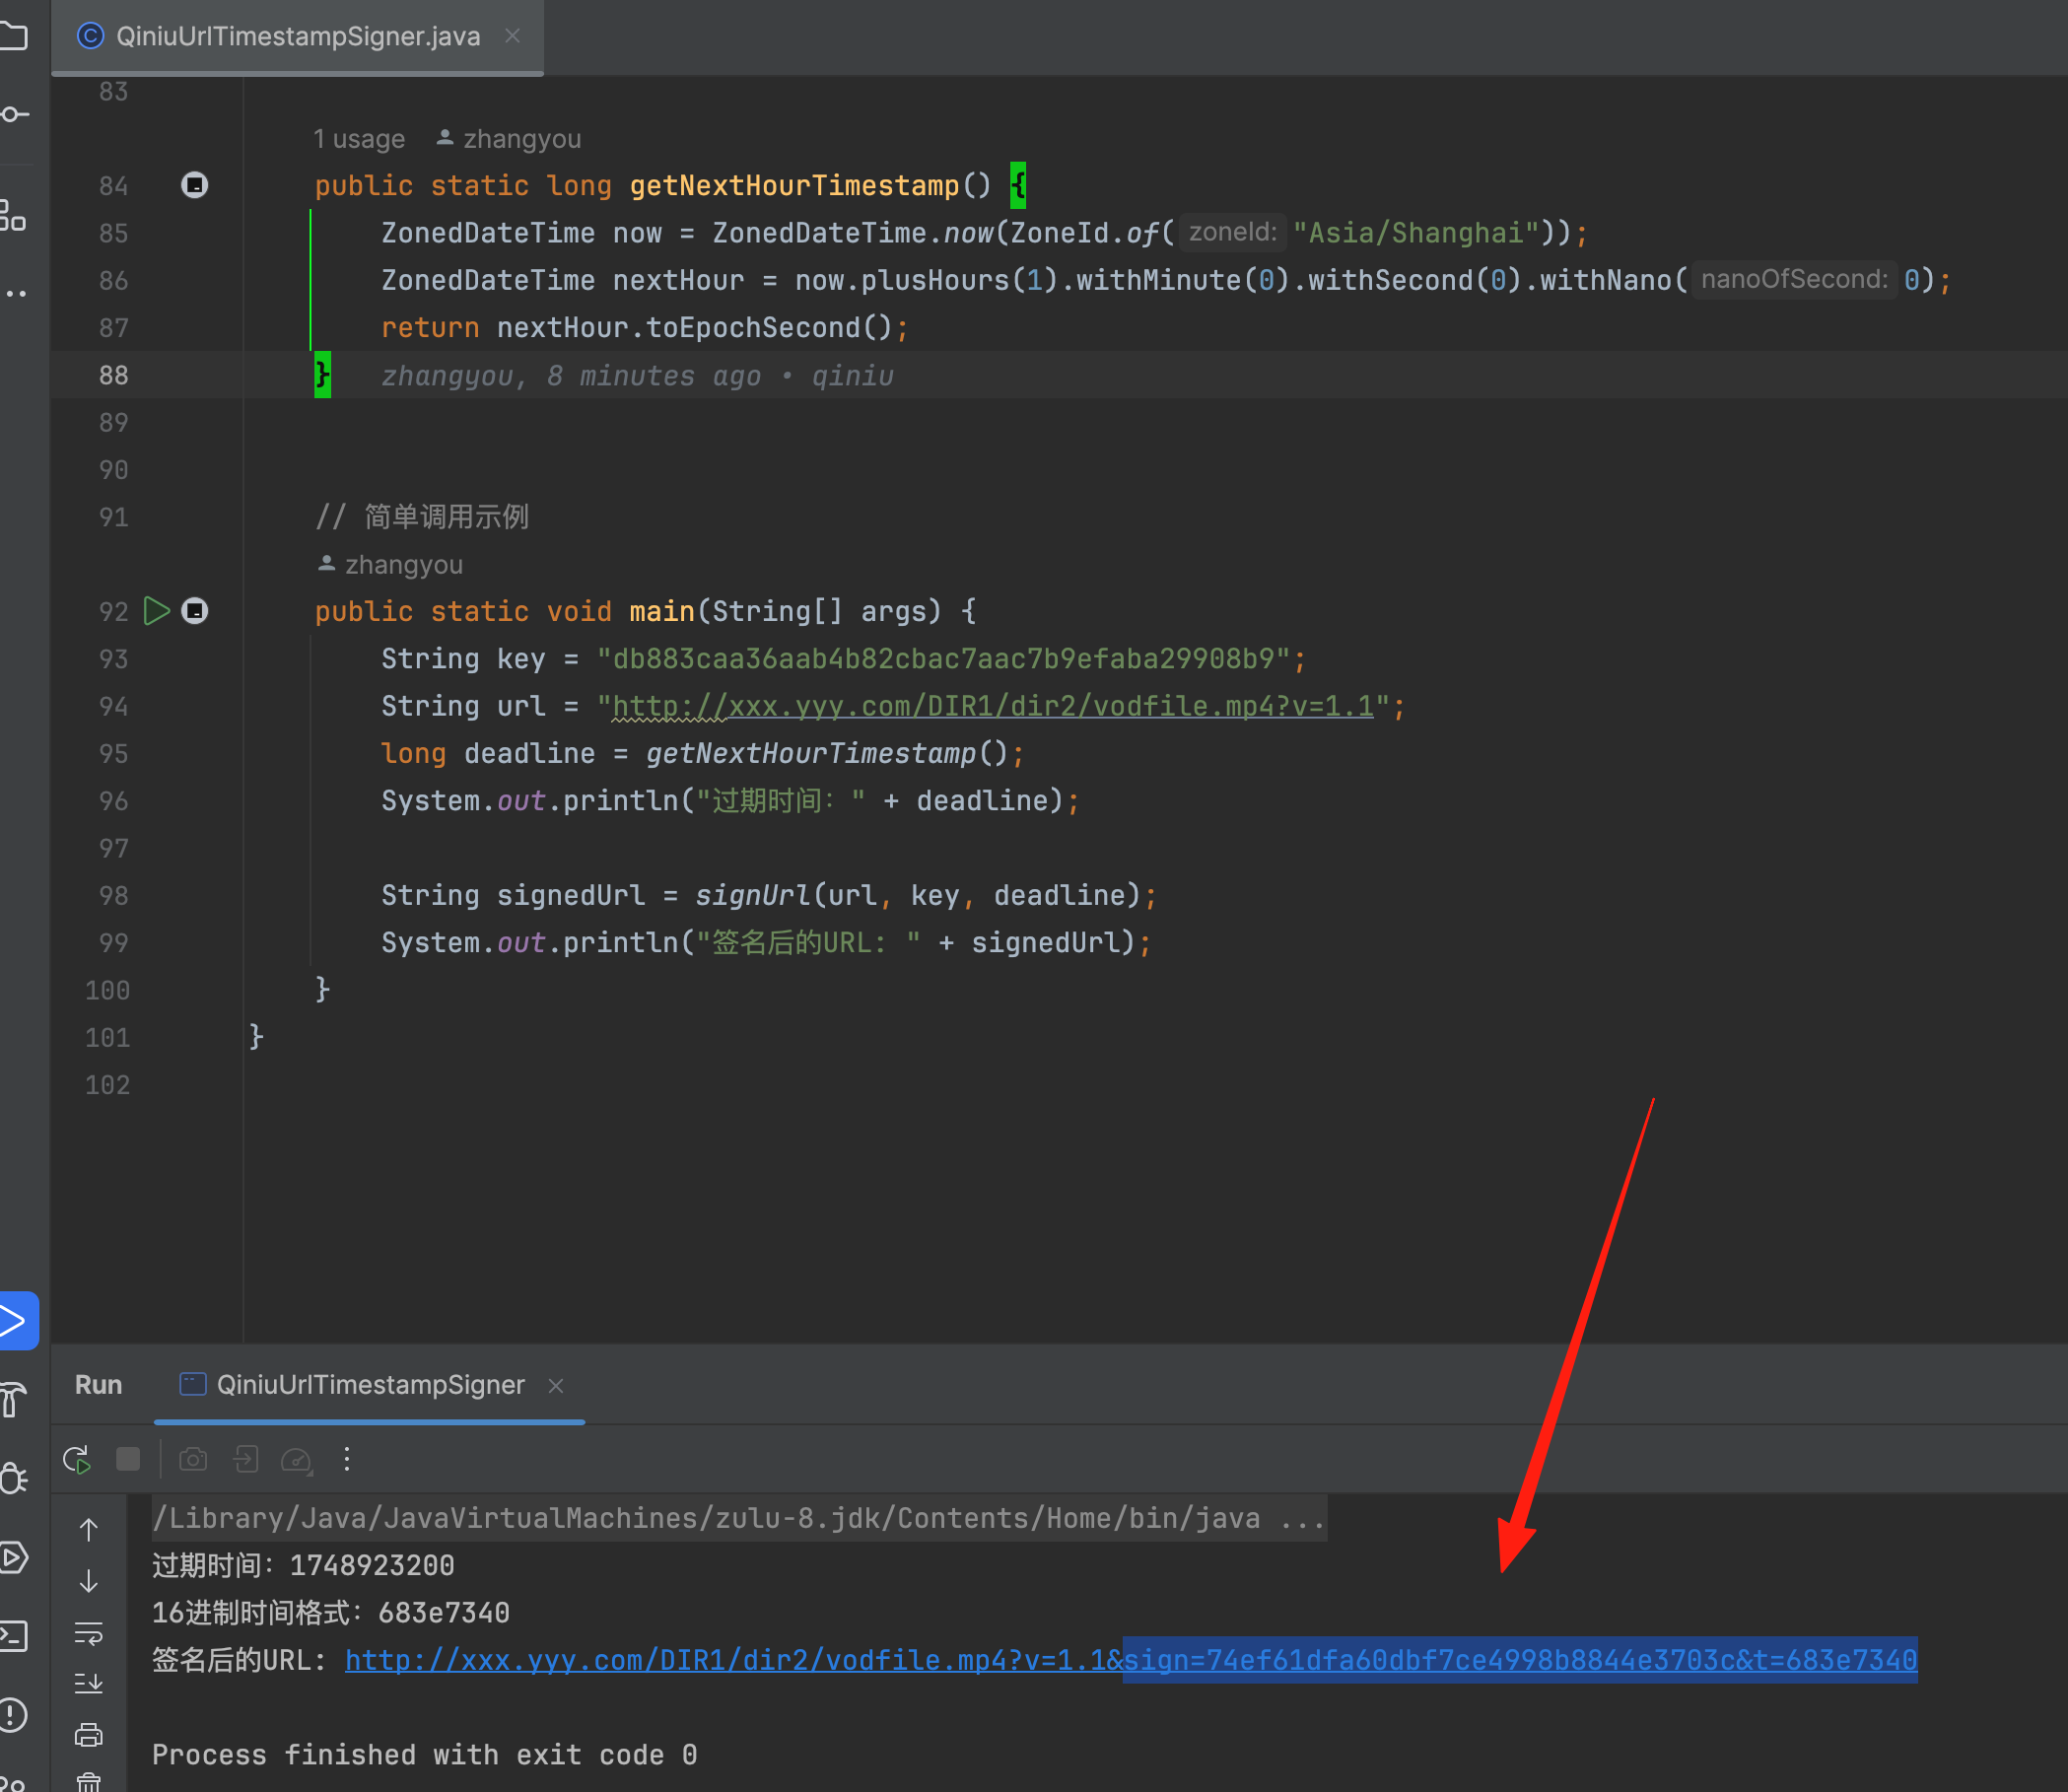Open the Commit tool window
The width and height of the screenshot is (2068, 1792).
pyautogui.click(x=14, y=114)
